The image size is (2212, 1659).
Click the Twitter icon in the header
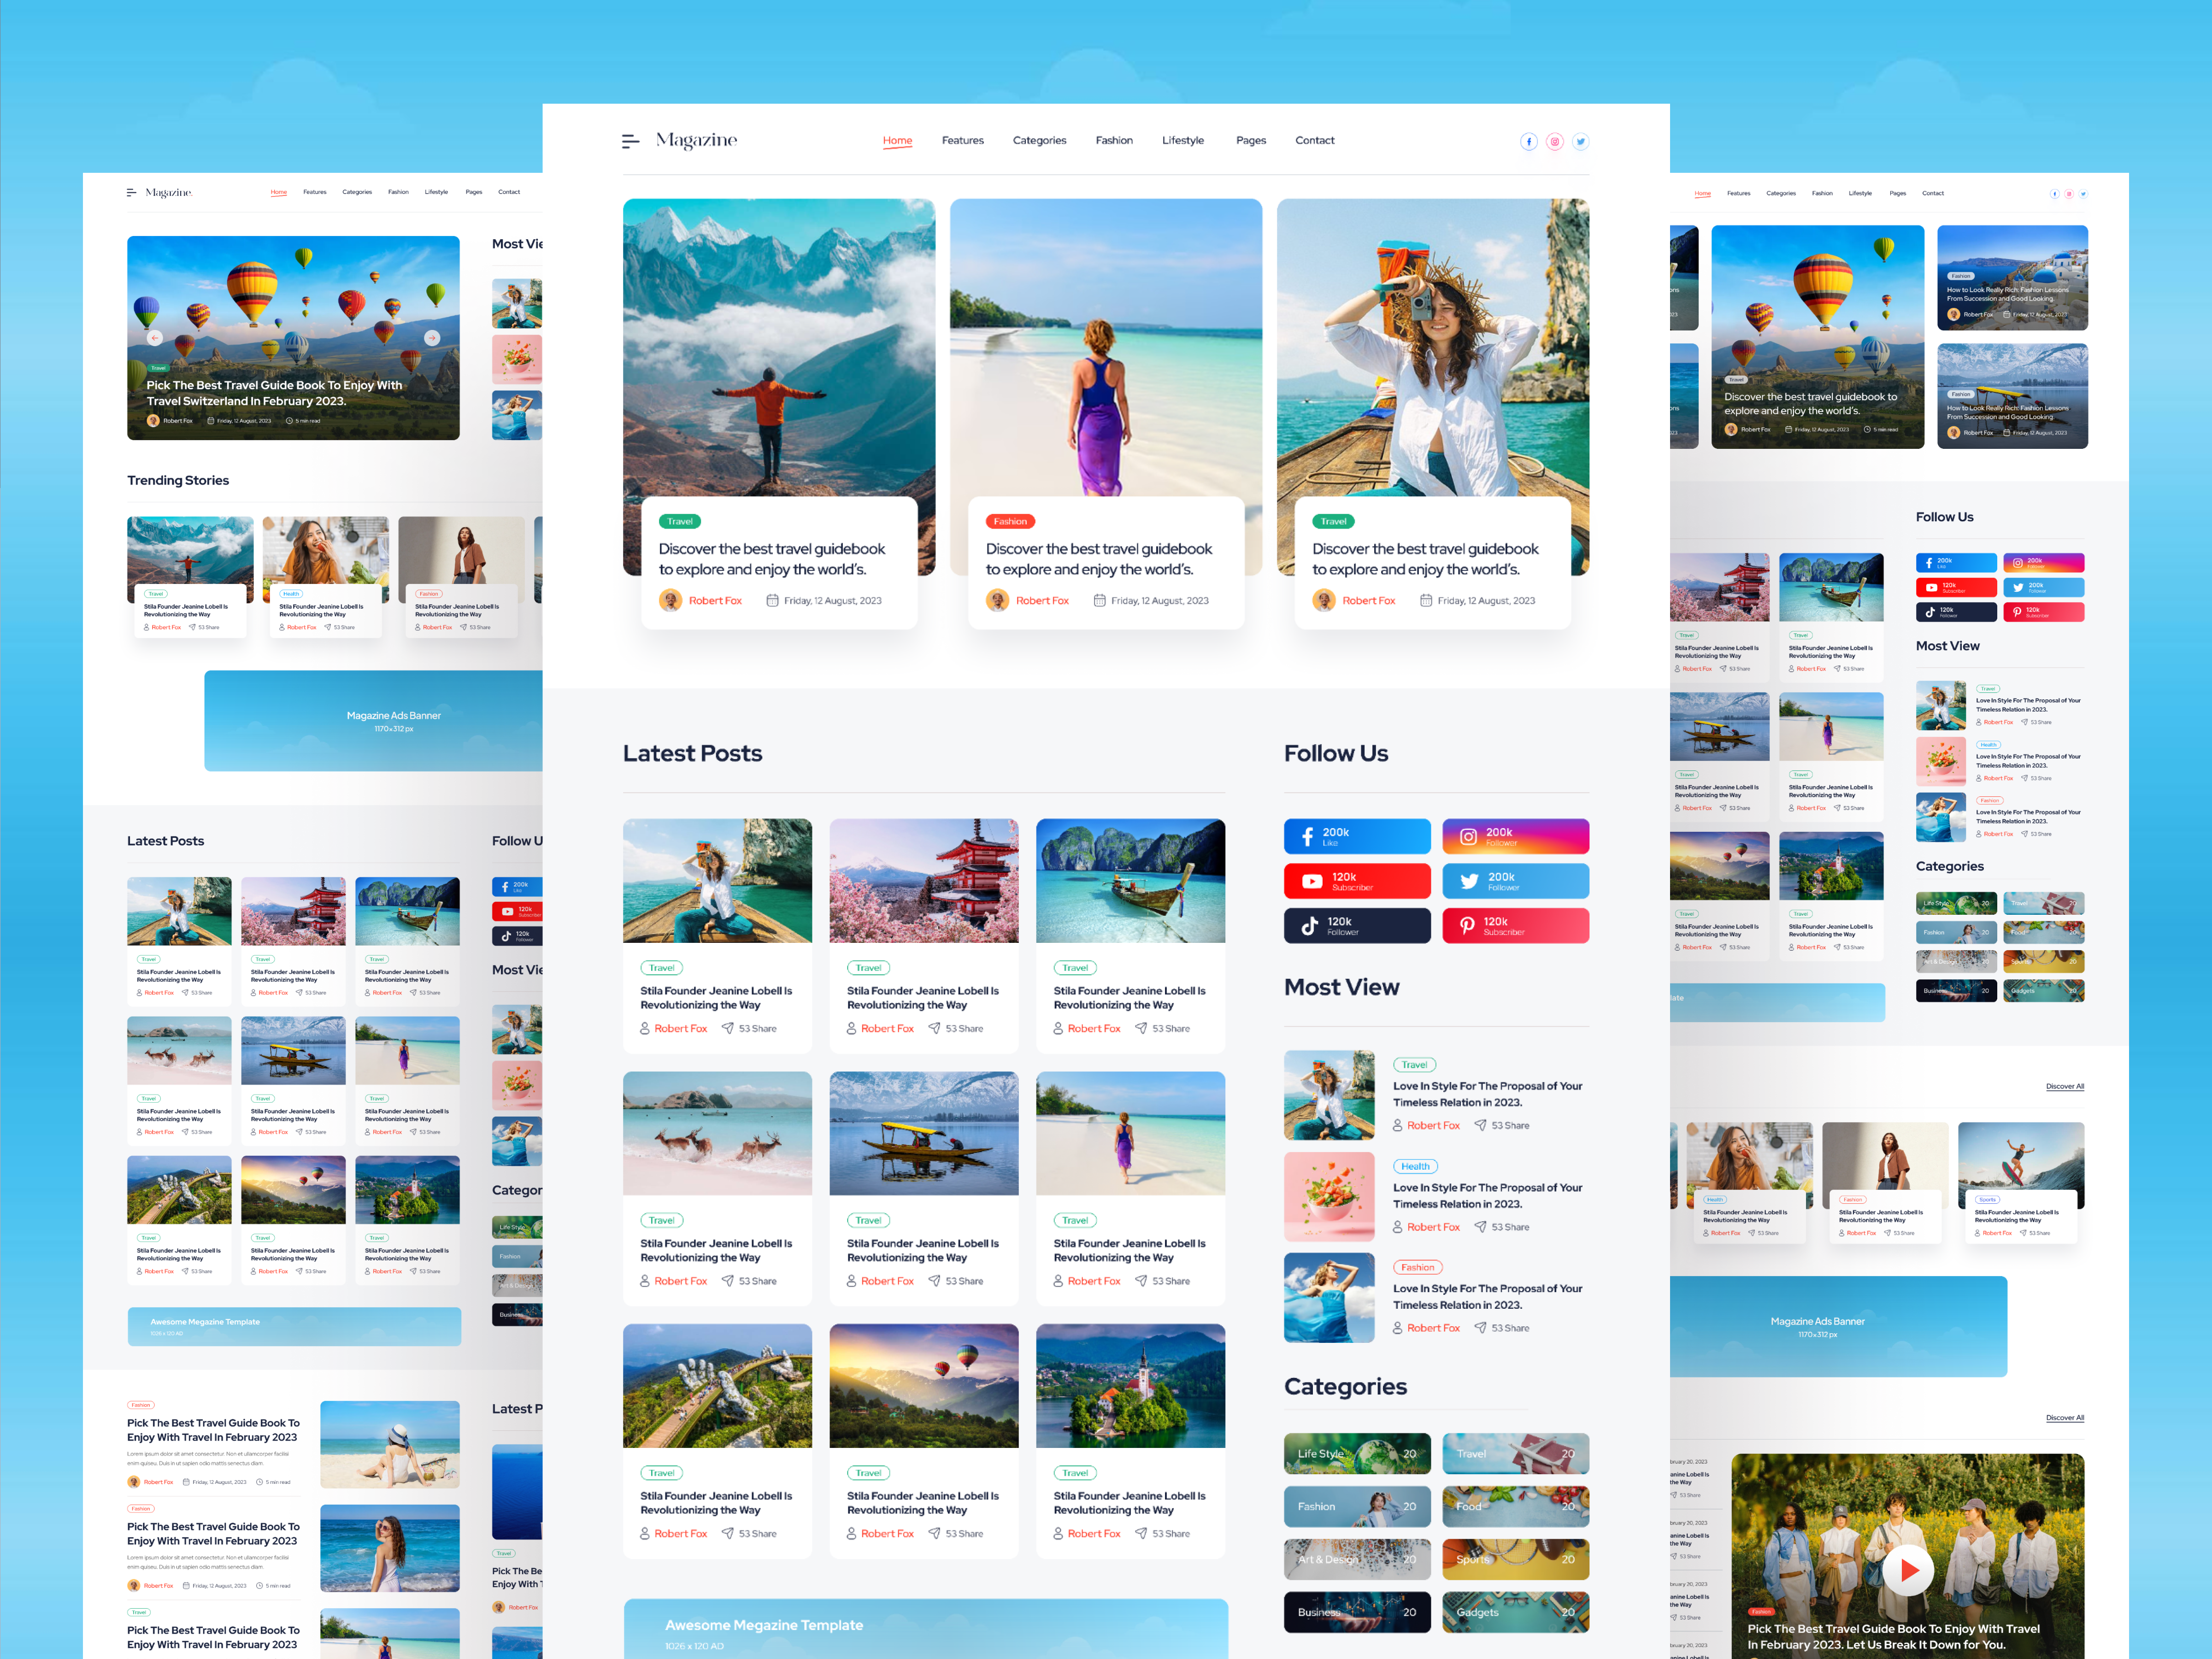(x=1581, y=141)
